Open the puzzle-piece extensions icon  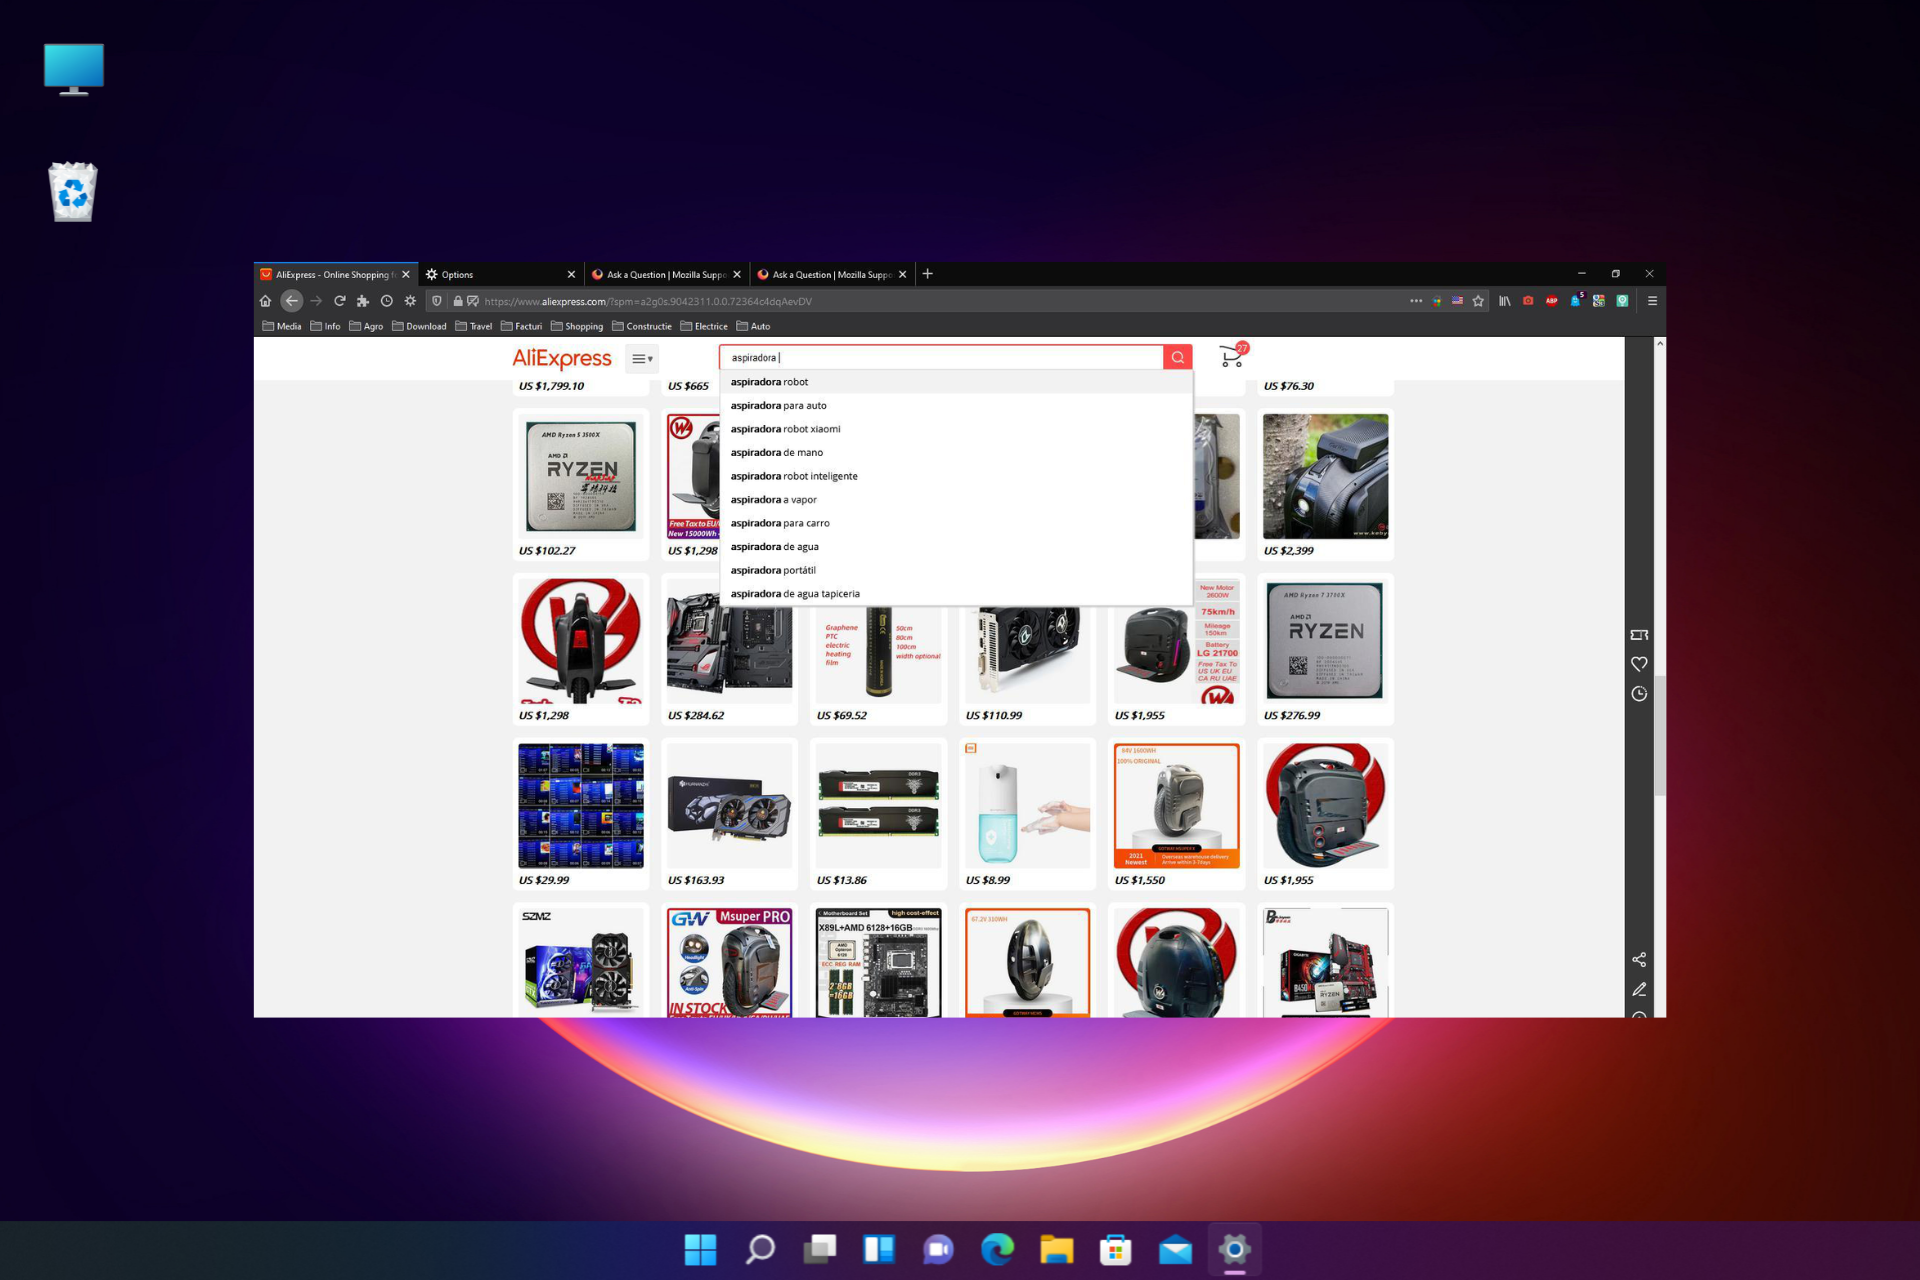(363, 301)
